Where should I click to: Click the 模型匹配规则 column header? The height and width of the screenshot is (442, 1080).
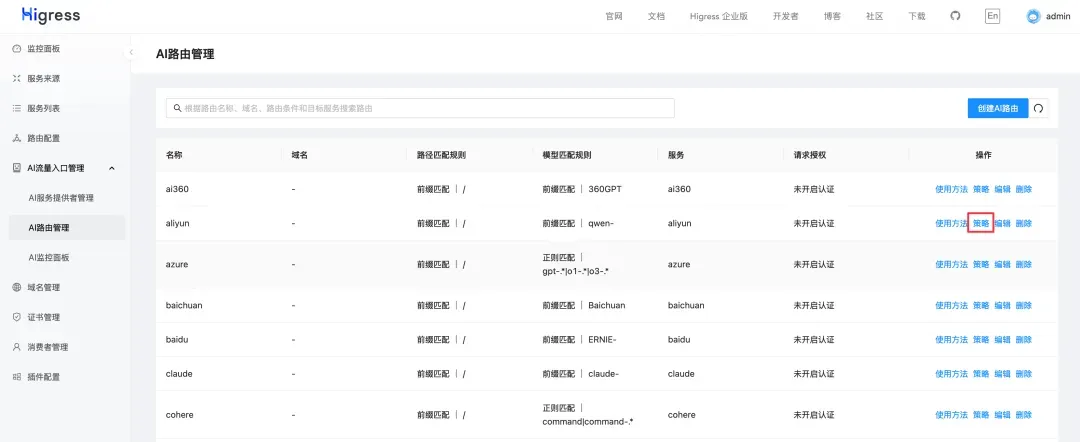[566, 156]
